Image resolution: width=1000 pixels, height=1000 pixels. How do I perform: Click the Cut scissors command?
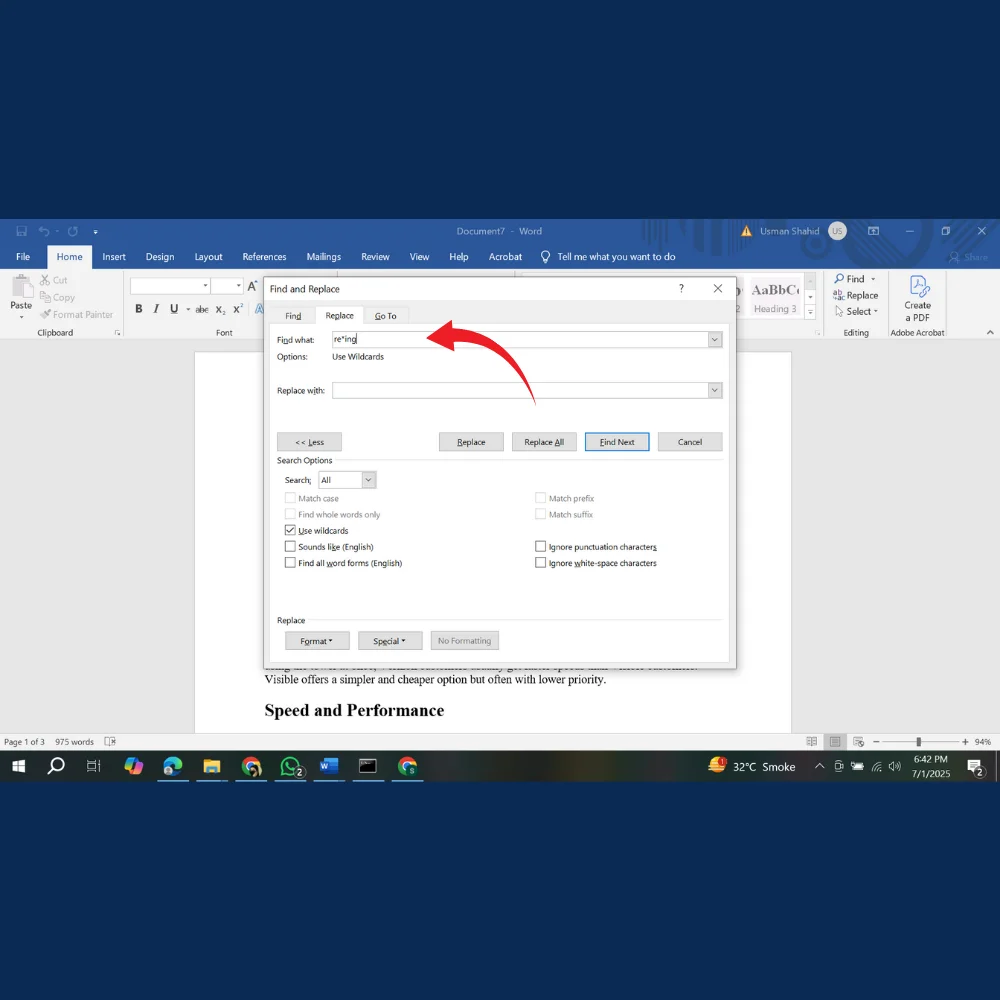(x=54, y=280)
